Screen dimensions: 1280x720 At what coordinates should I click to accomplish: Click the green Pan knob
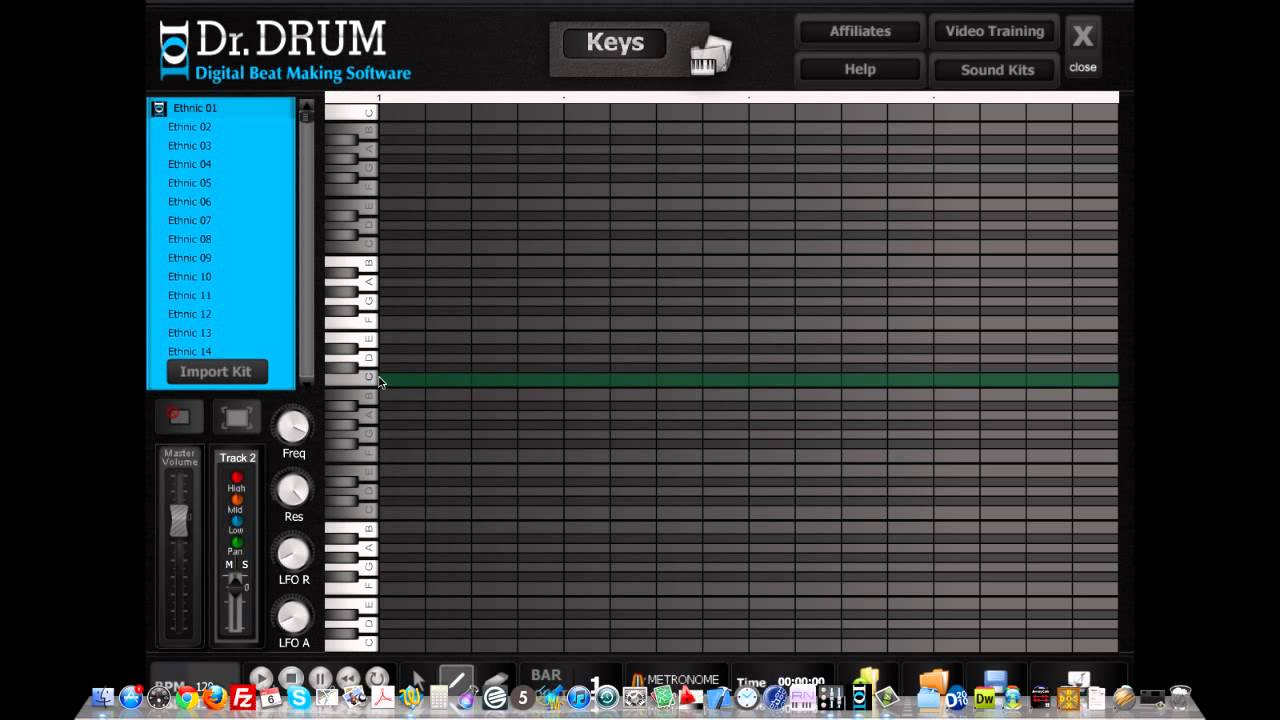(x=237, y=542)
